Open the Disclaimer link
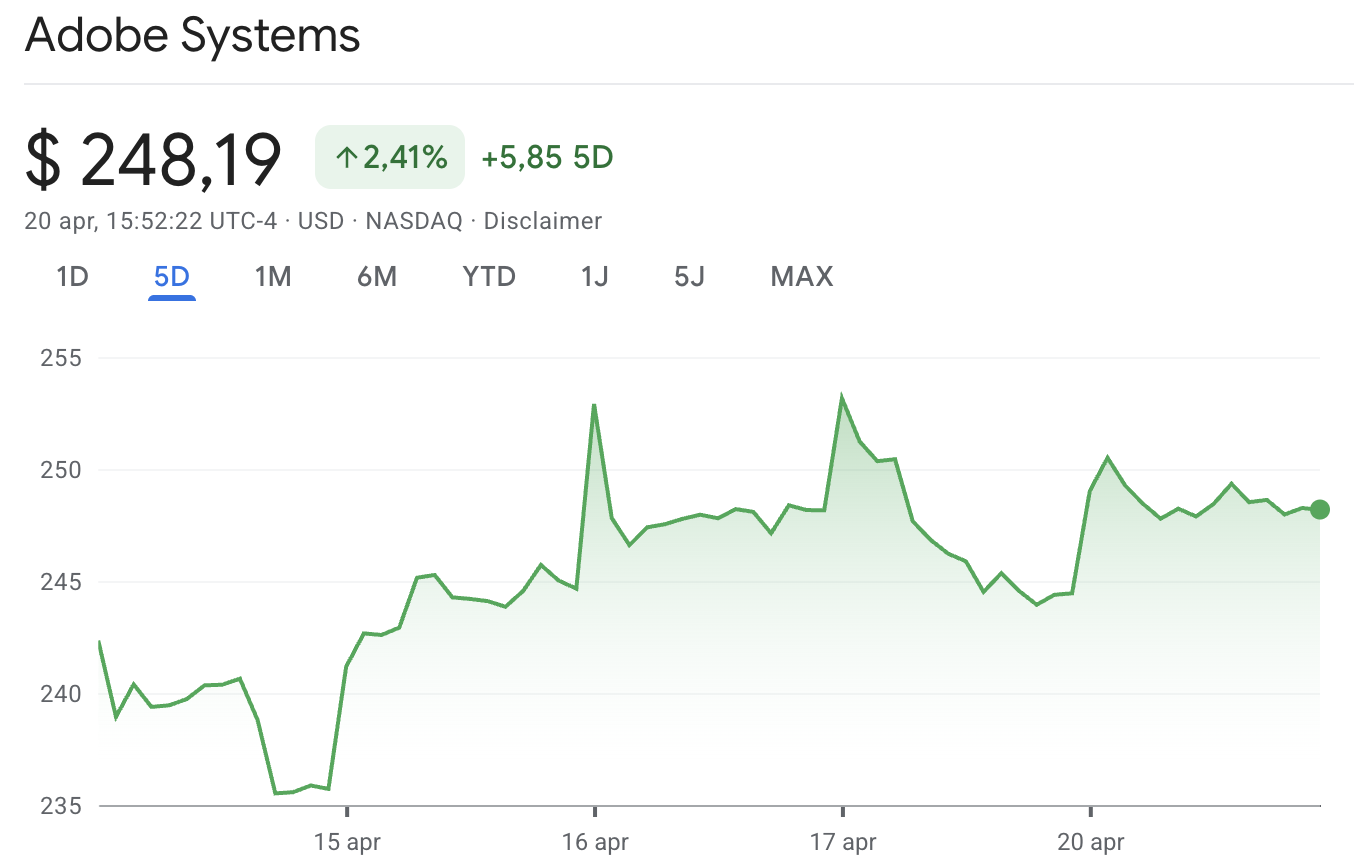The image size is (1354, 860). (543, 221)
